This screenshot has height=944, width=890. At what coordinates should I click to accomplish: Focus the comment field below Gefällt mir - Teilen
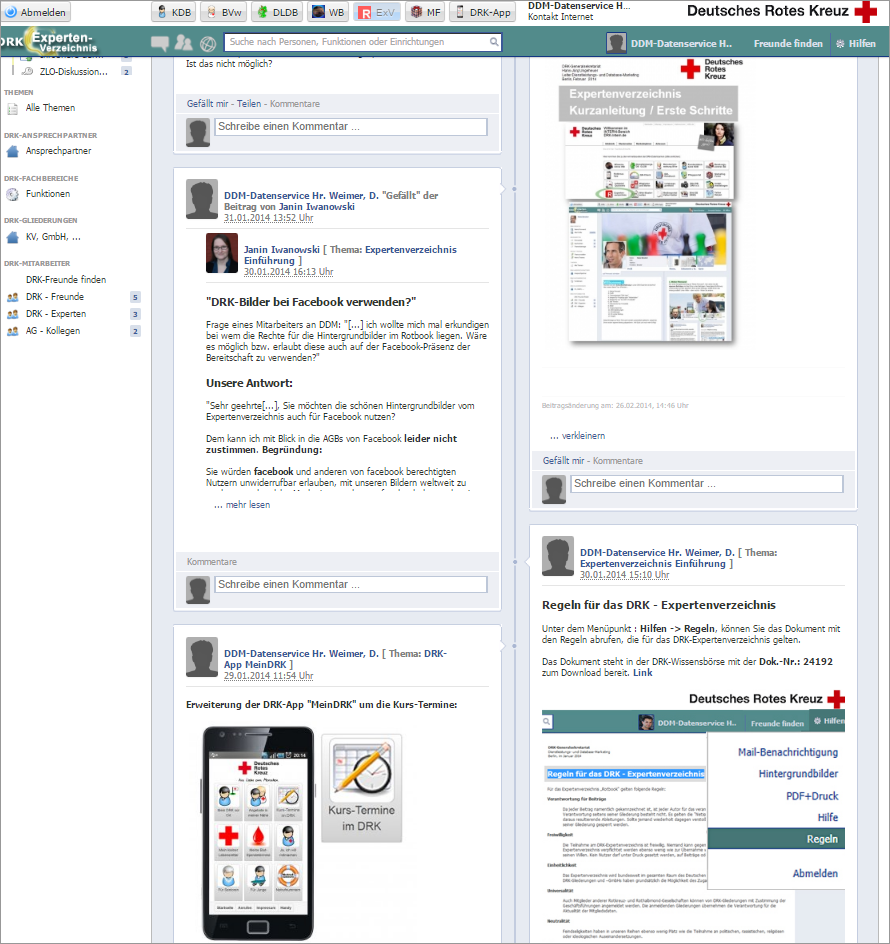click(x=351, y=126)
